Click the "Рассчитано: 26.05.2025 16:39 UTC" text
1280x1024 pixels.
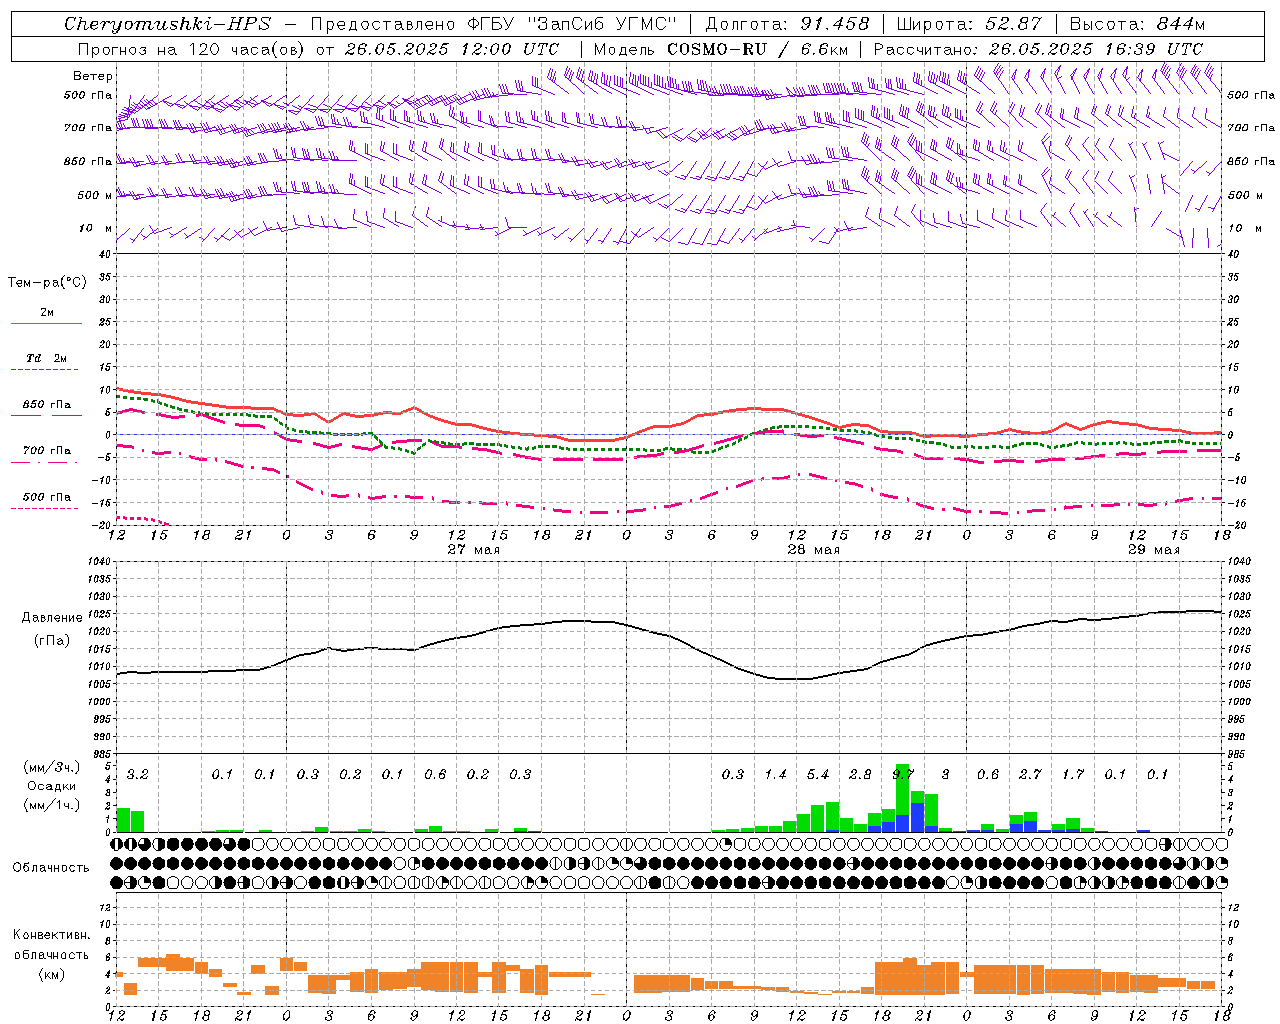(x=1038, y=49)
